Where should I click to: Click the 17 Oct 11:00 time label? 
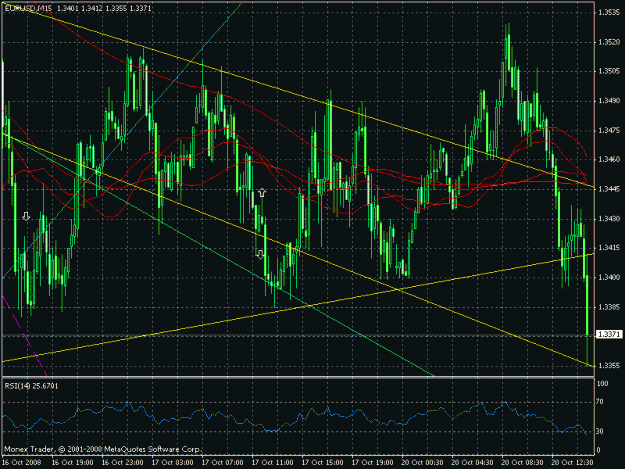[x=273, y=462]
